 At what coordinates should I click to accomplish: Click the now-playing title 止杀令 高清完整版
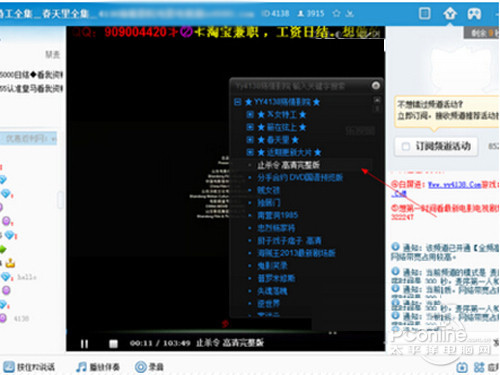[230, 343]
